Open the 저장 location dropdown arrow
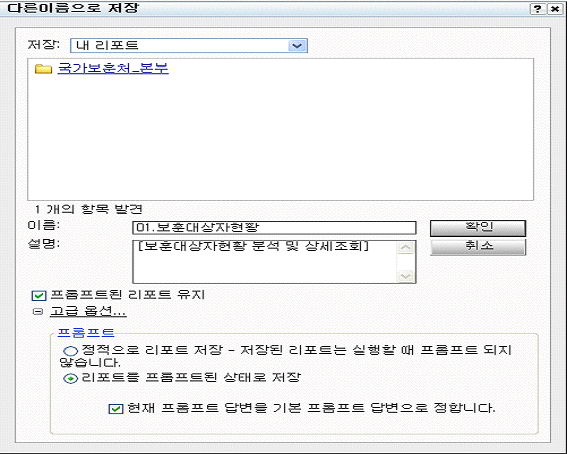 click(x=297, y=46)
